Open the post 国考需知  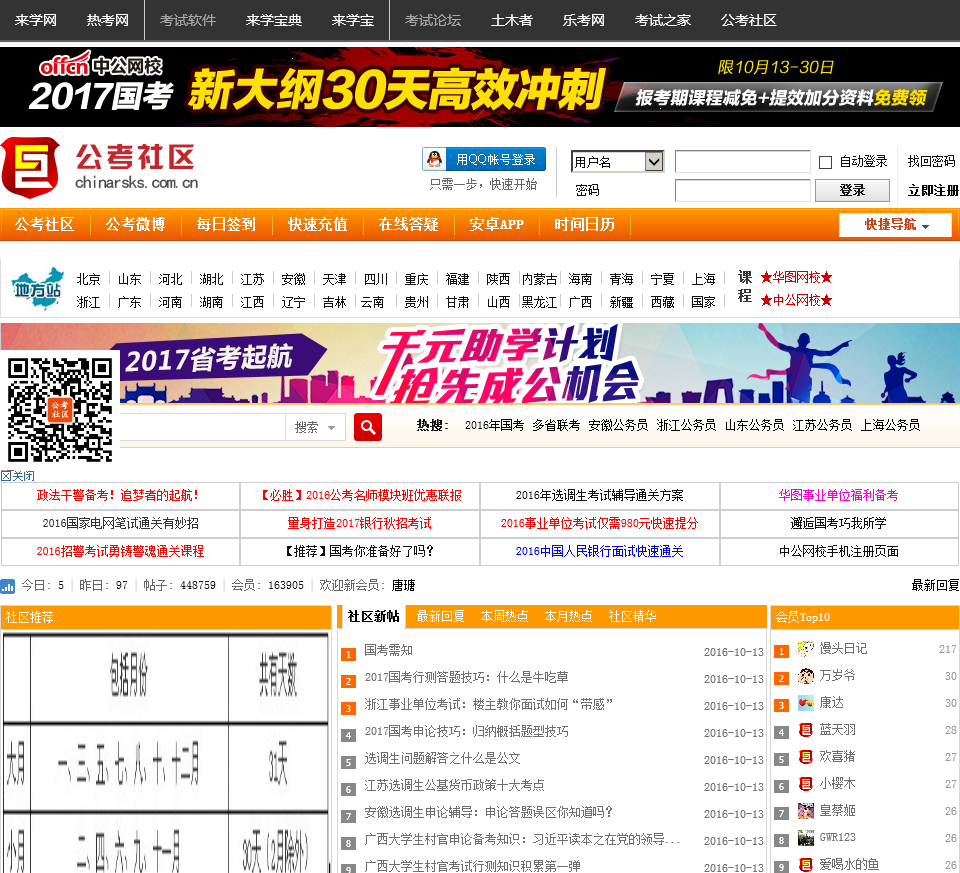(388, 650)
